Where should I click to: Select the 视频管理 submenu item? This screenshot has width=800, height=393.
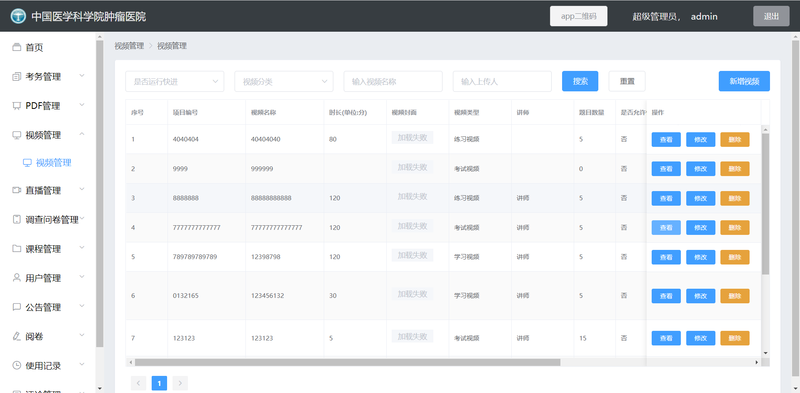pos(48,163)
